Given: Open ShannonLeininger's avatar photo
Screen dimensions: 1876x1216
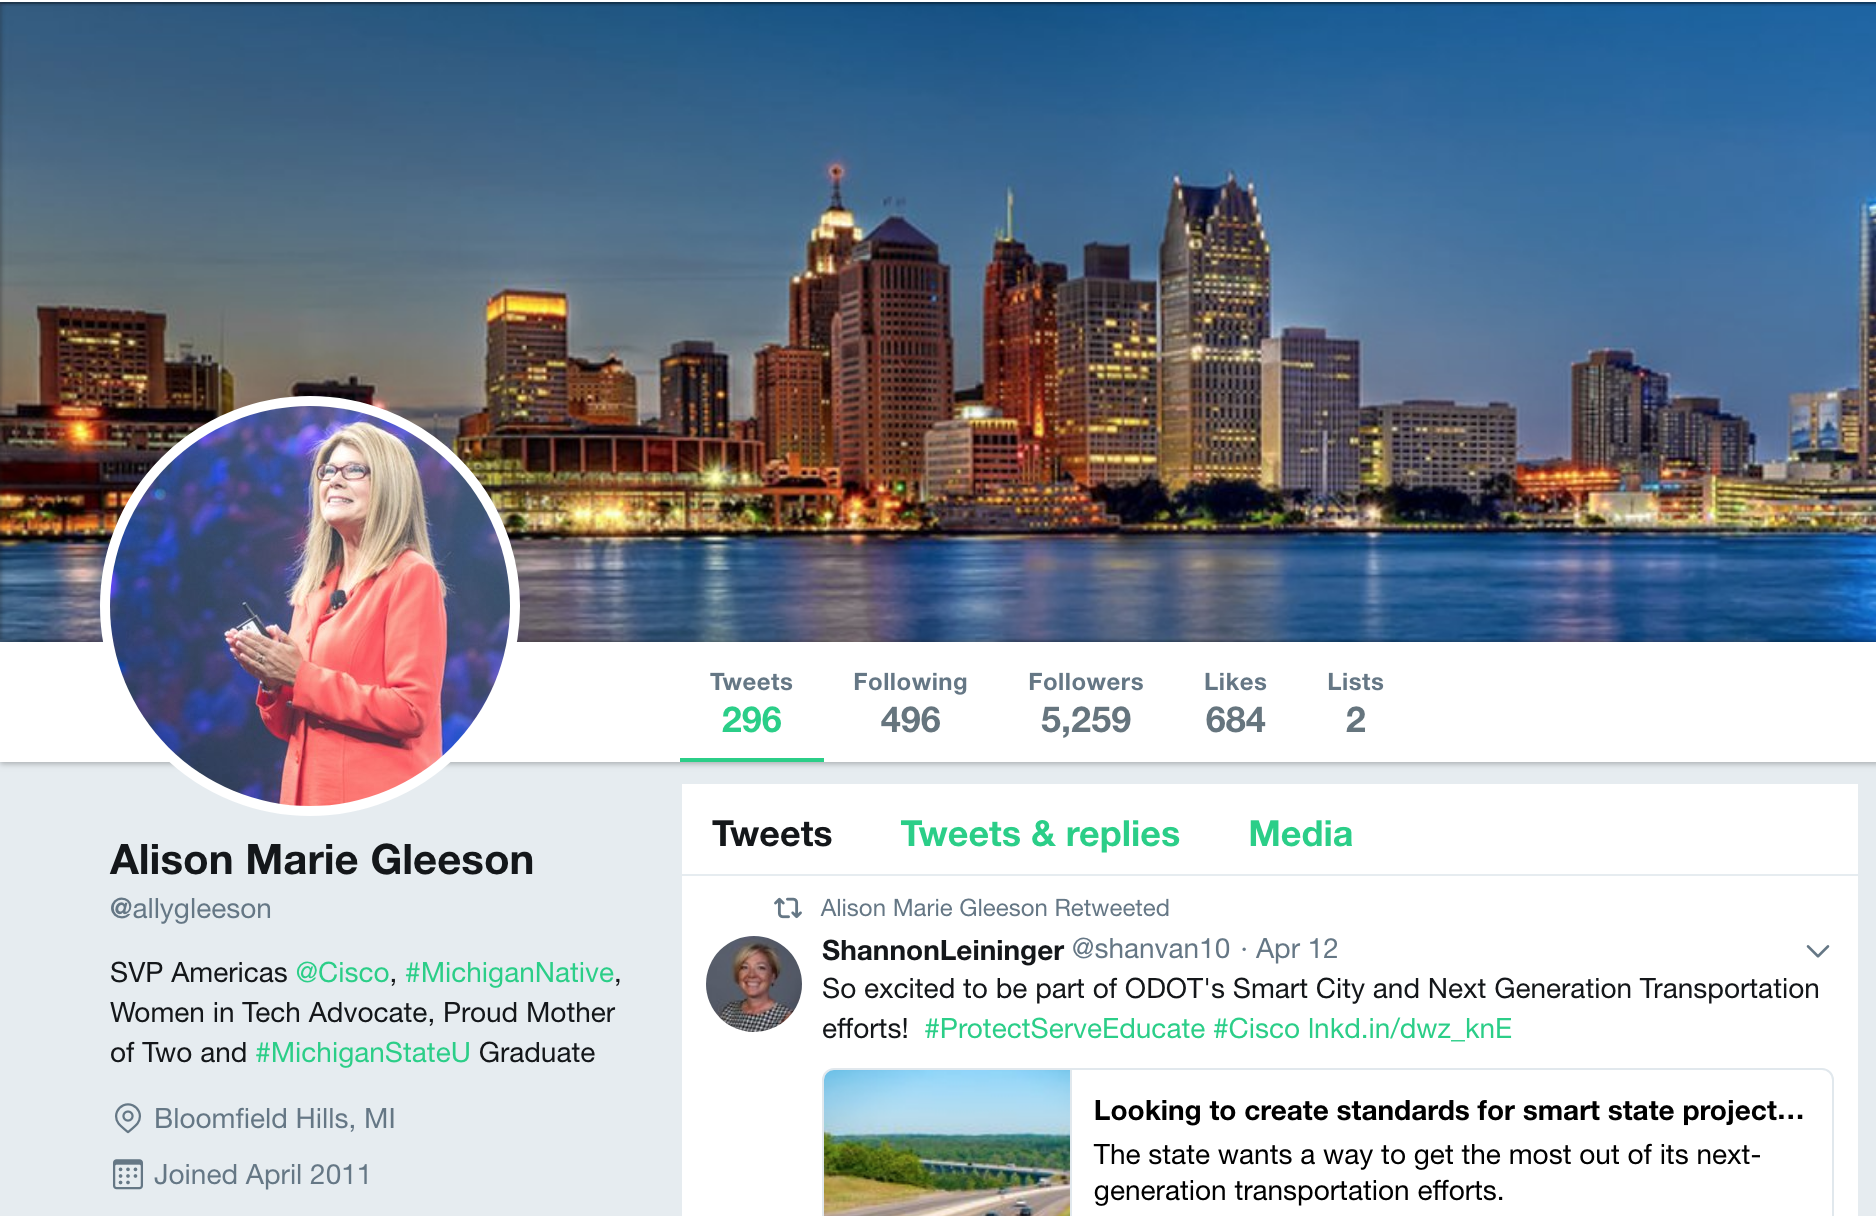Looking at the screenshot, I should 754,984.
